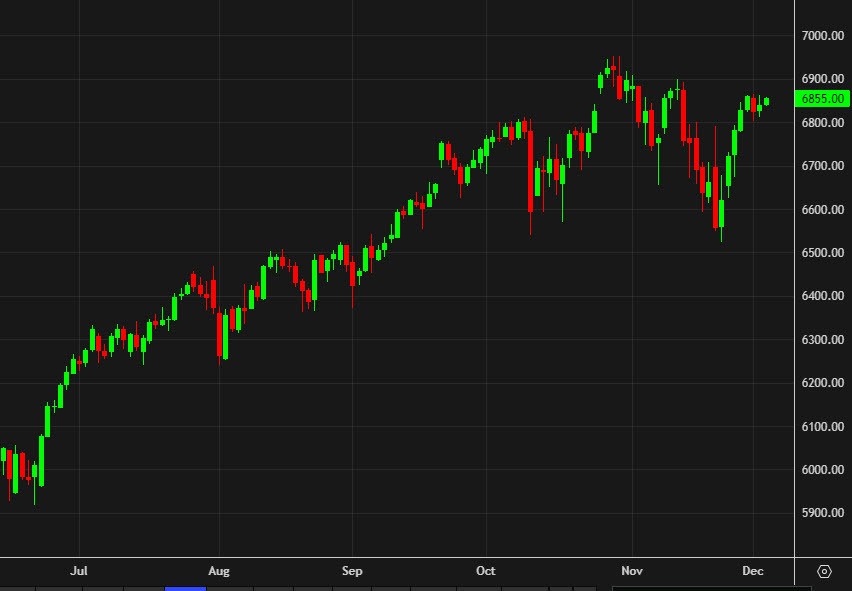852x591 pixels.
Task: Click the Sep marker on time axis
Action: click(352, 571)
